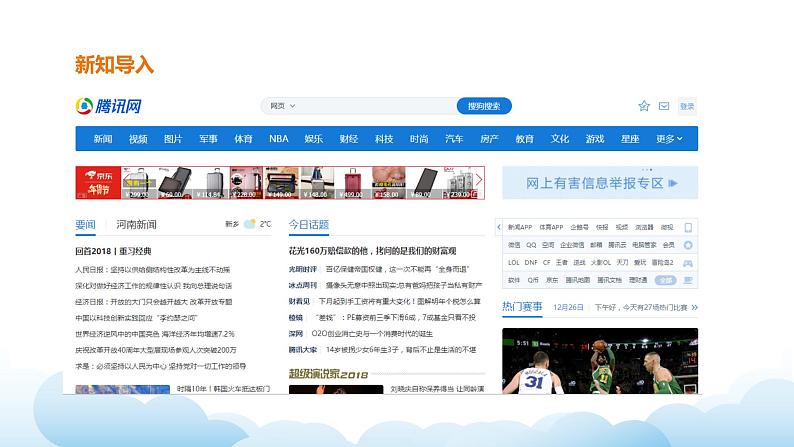
Task: Switch to the 要闻 tab
Action: (x=85, y=225)
